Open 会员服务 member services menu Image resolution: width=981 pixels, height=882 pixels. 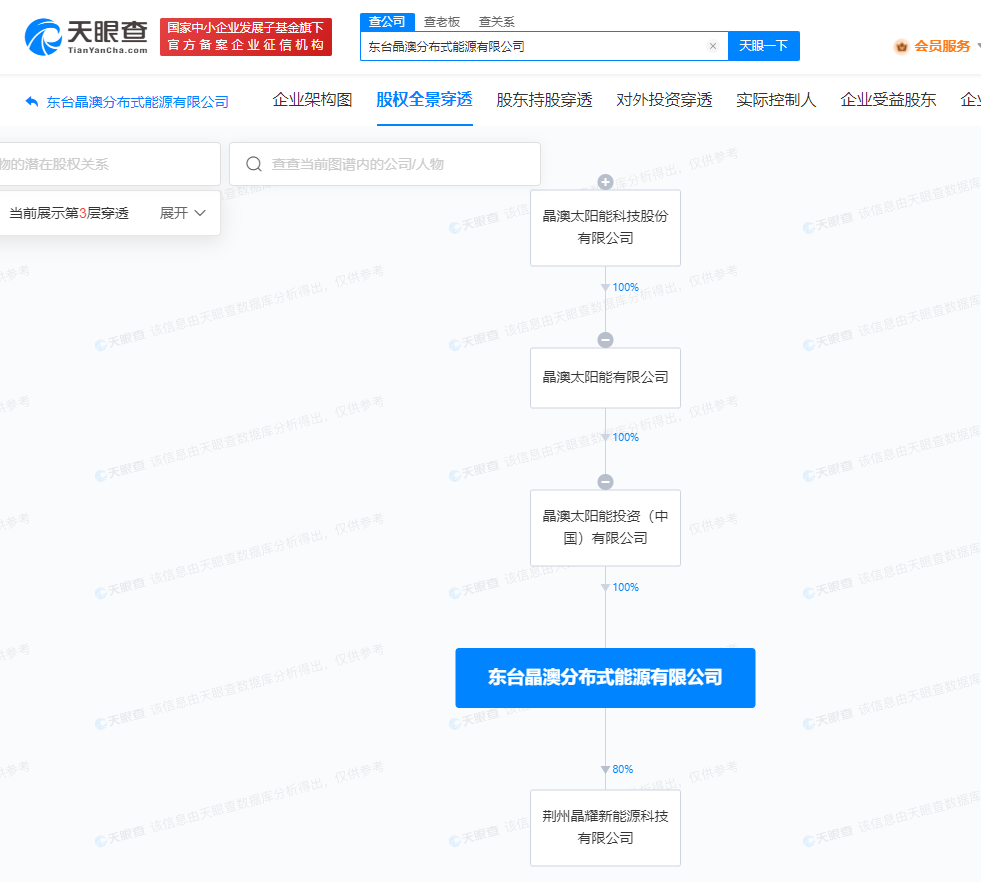point(942,46)
